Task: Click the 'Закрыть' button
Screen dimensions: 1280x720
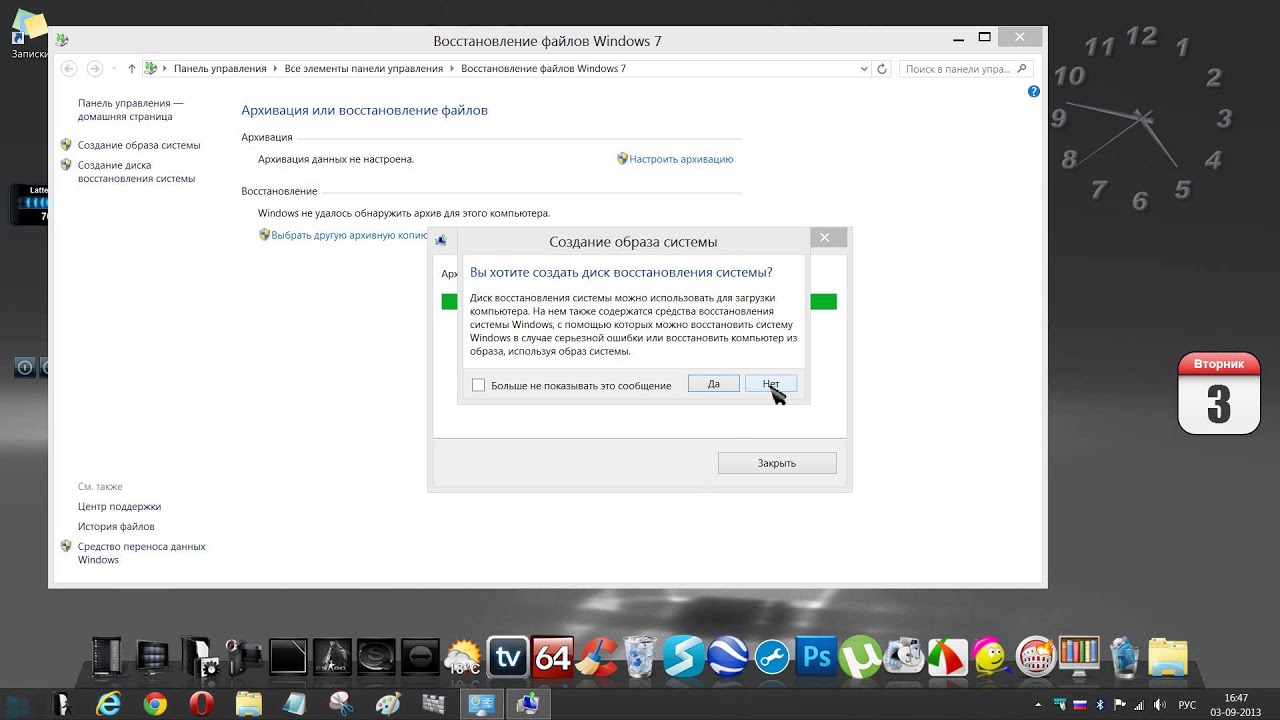Action: tap(777, 463)
